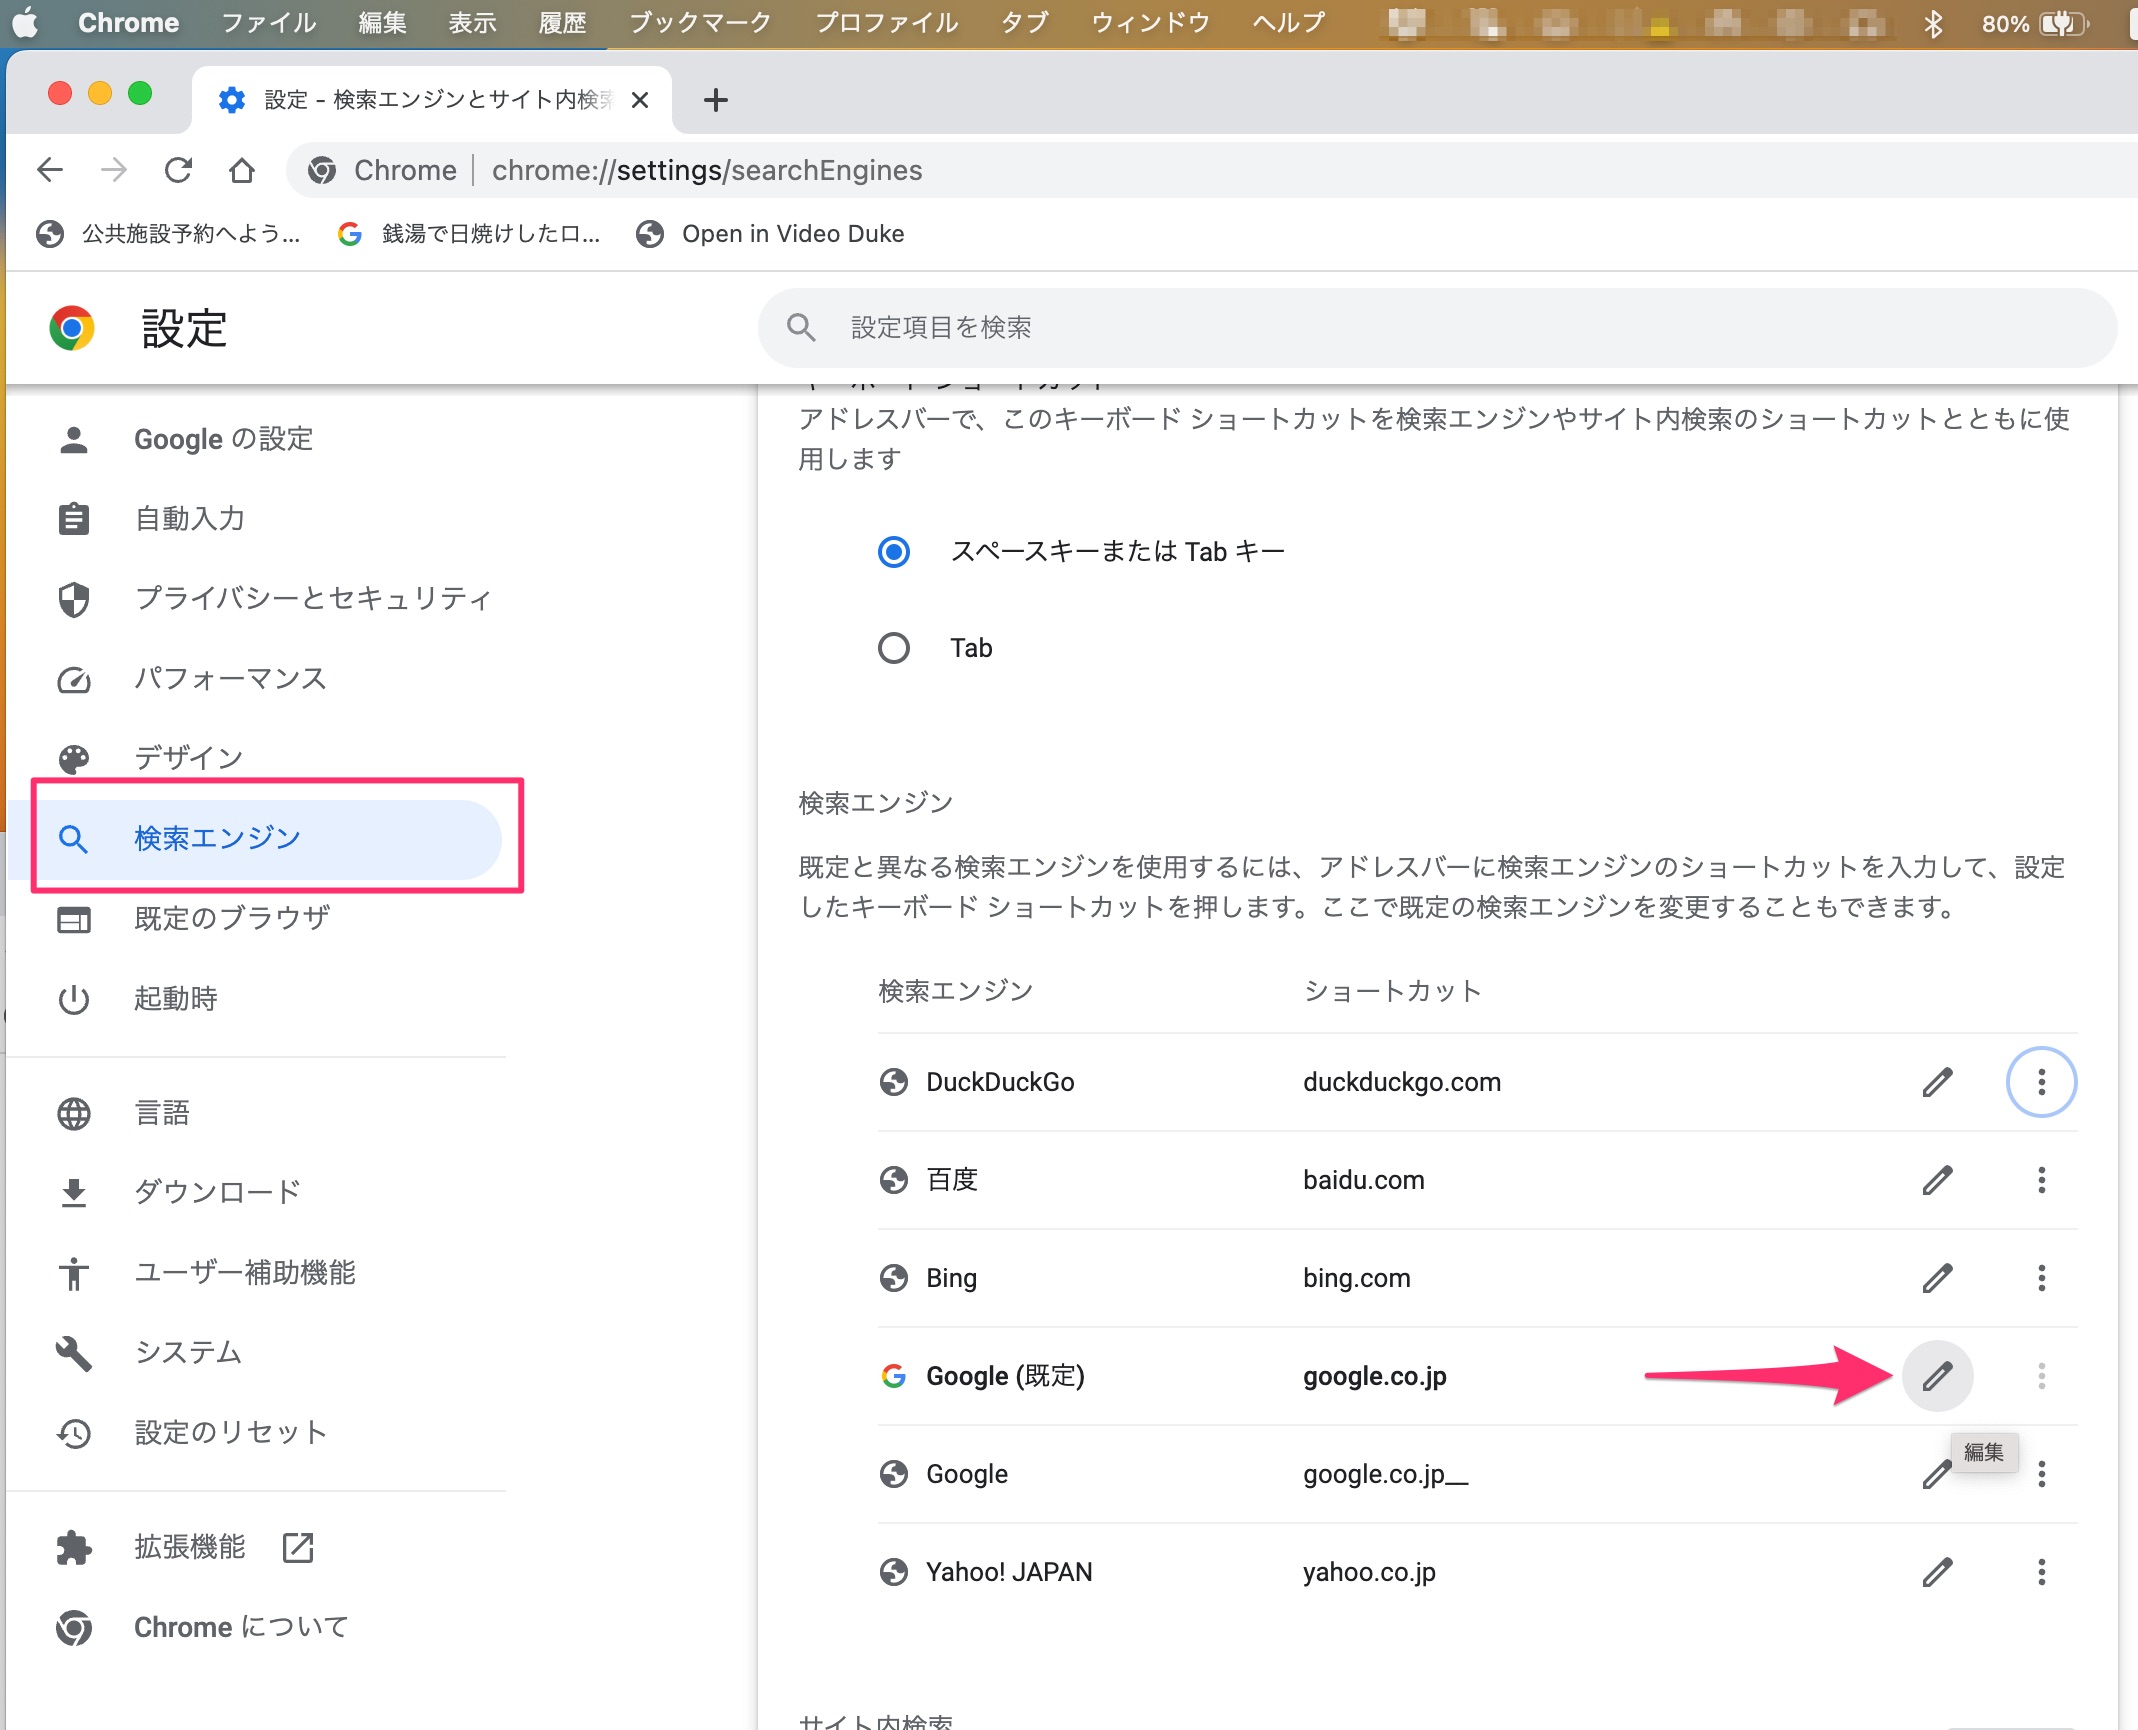
Task: Open 公共施設予約へよう... bookmark
Action: click(168, 234)
